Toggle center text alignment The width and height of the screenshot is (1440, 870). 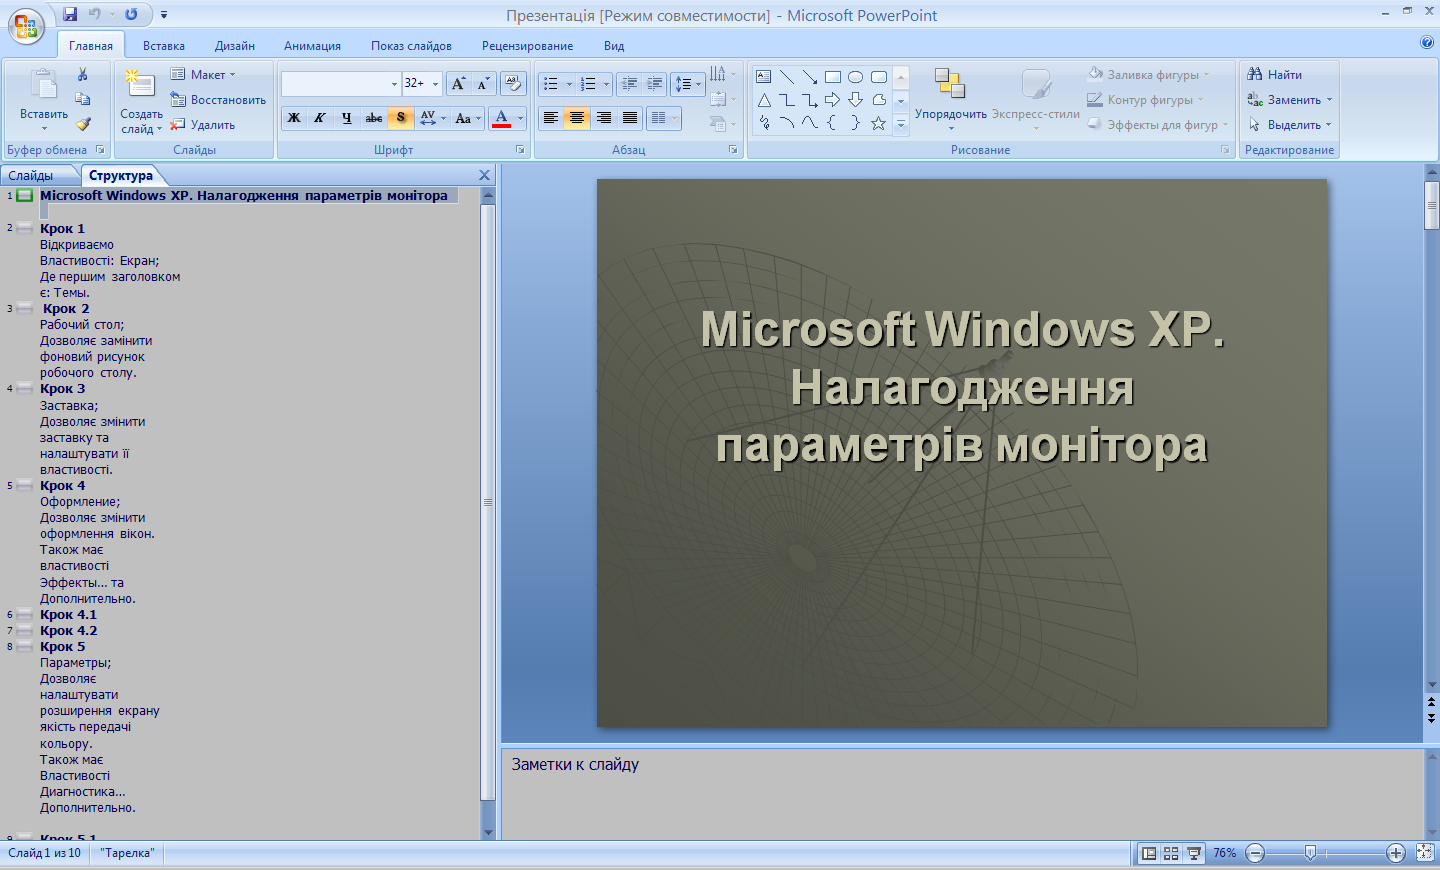[577, 118]
